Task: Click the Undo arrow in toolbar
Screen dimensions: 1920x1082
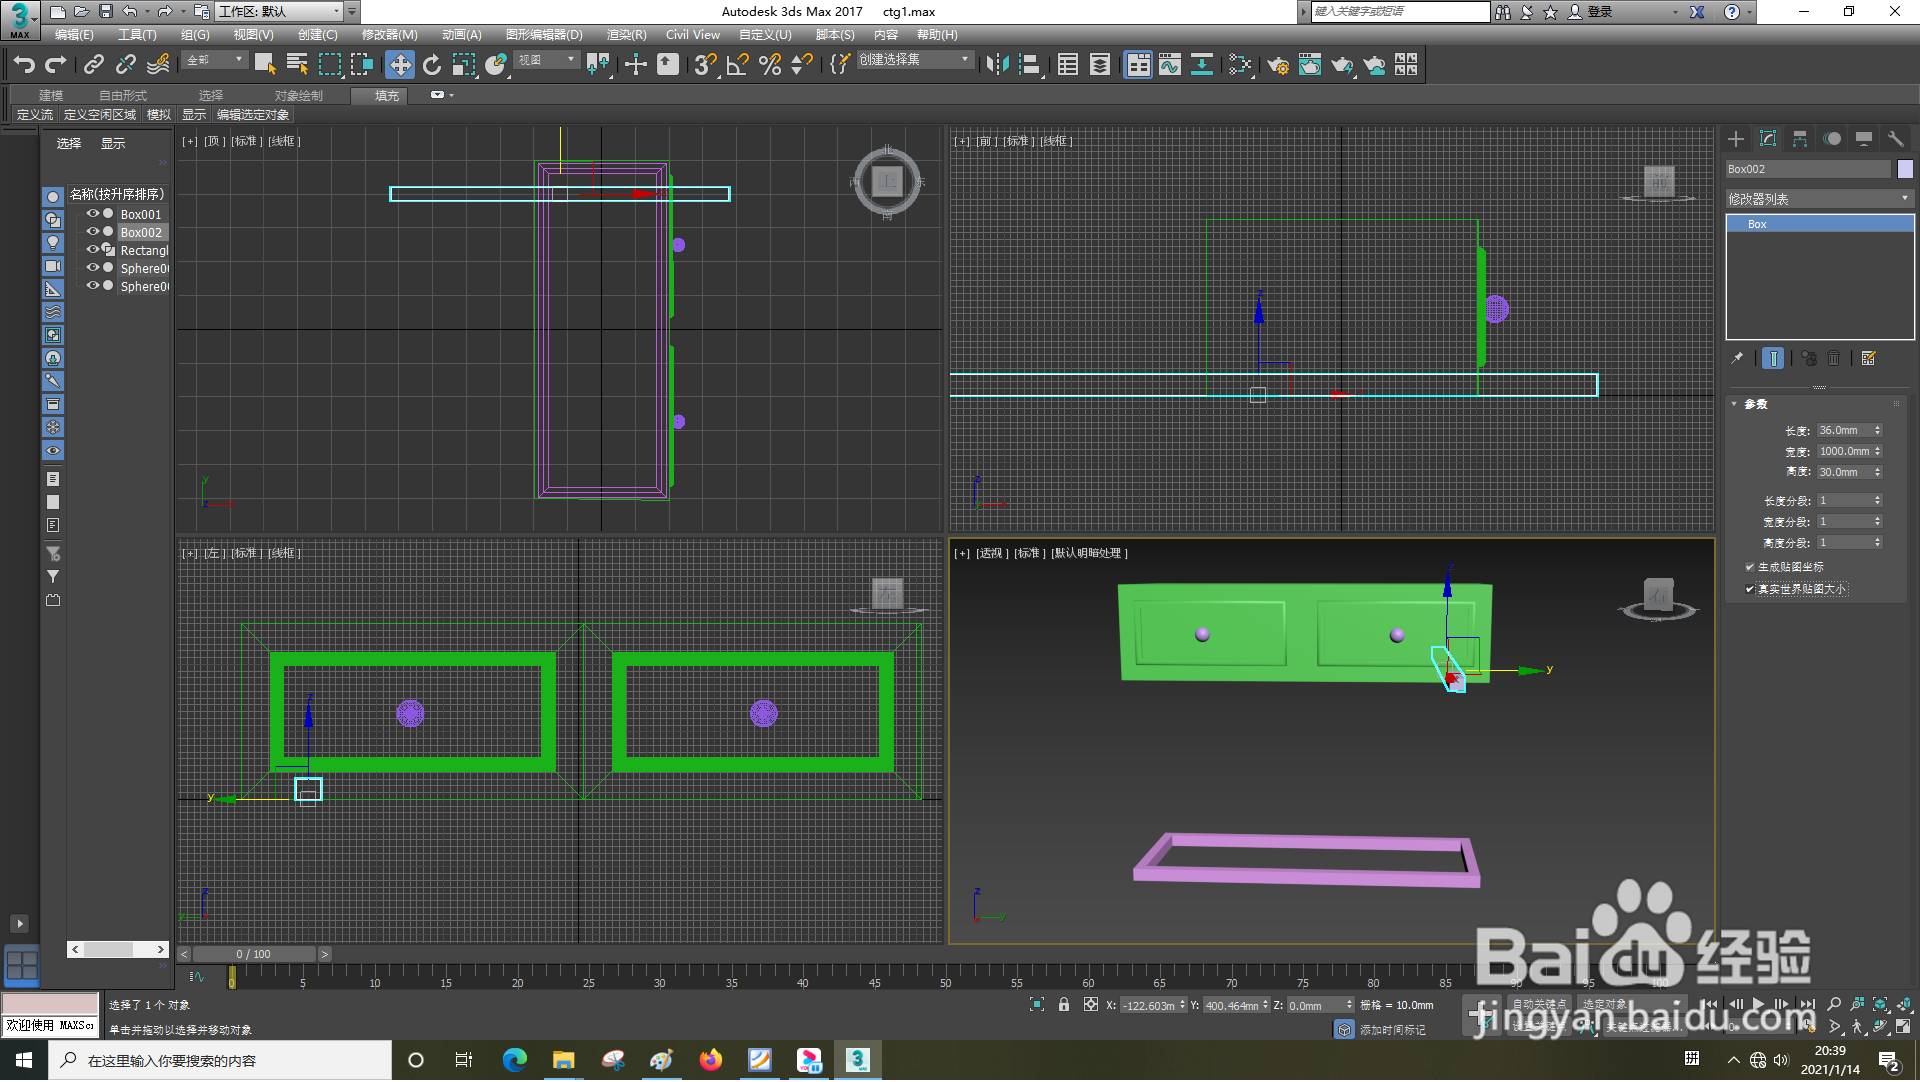Action: [x=23, y=65]
